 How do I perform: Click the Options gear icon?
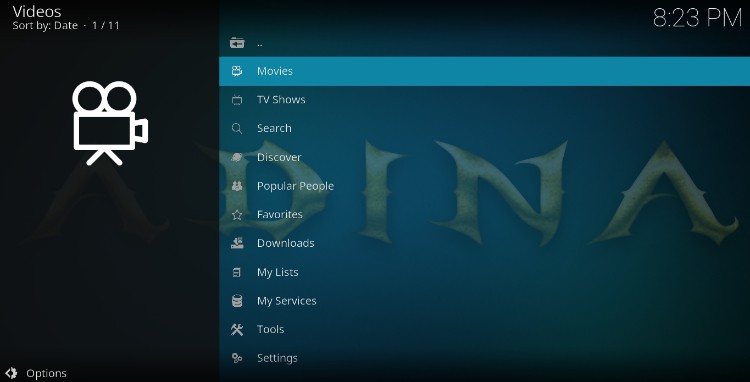point(11,373)
